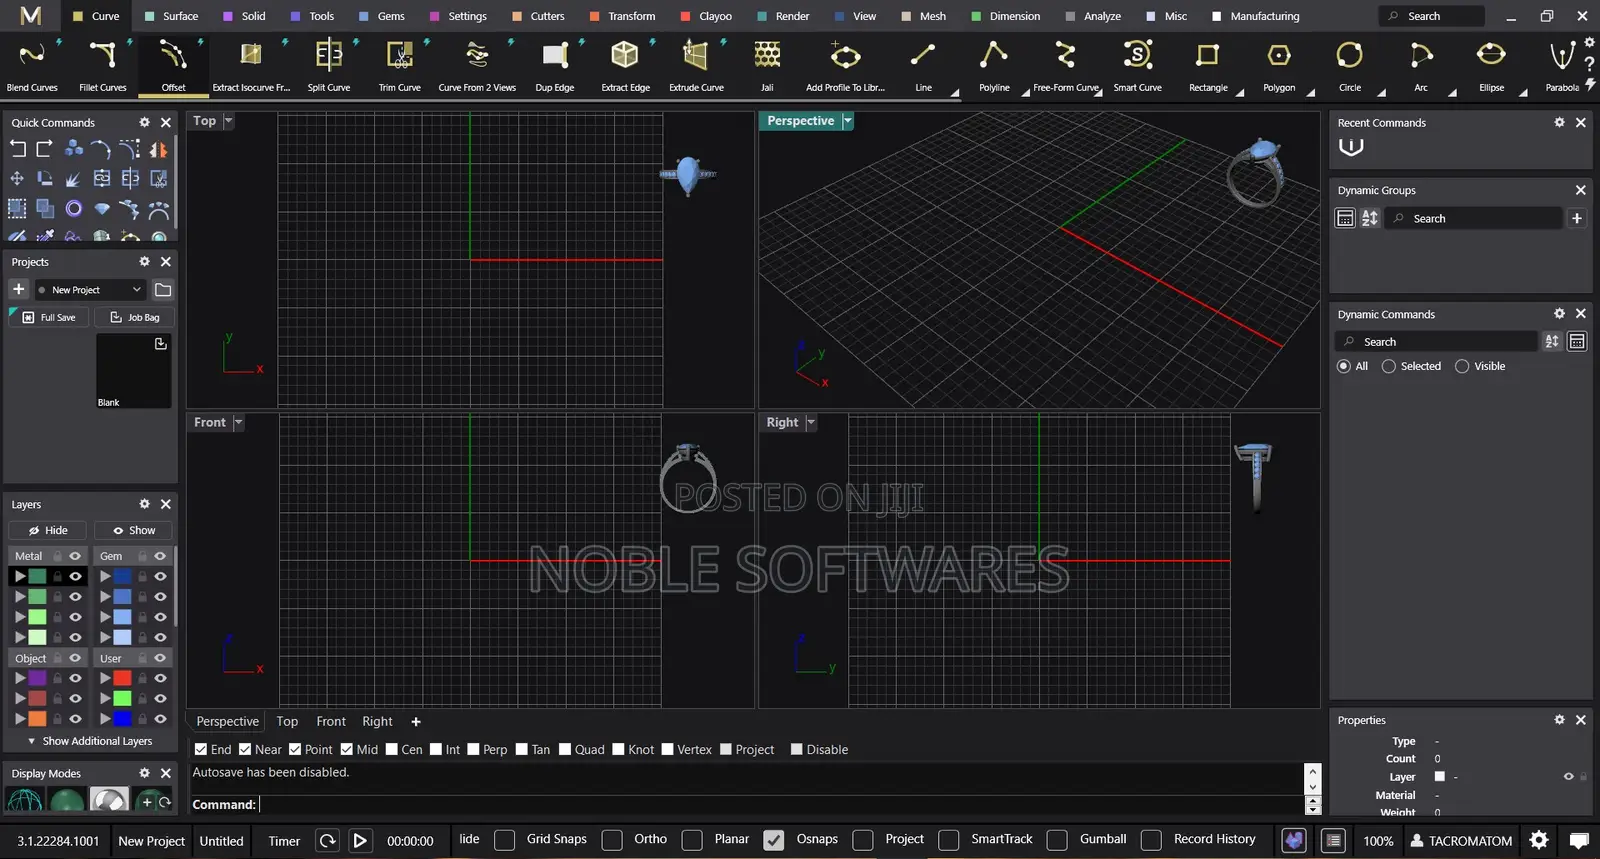Screen dimensions: 1600x859
Task: Open the Front viewport dropdown arrow
Action: tap(238, 423)
